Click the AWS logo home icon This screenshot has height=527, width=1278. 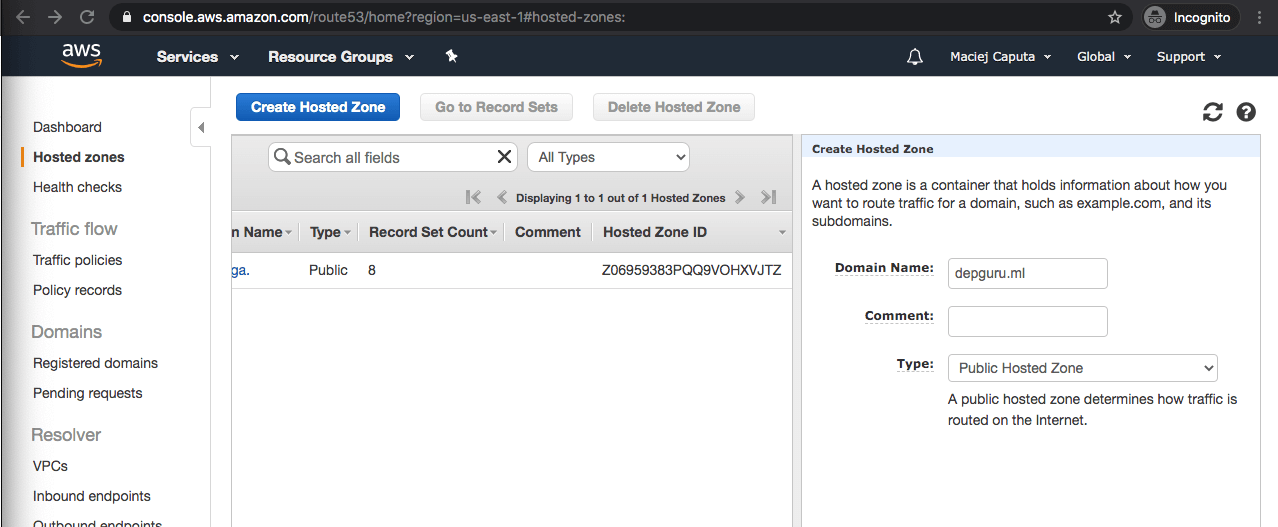tap(81, 56)
